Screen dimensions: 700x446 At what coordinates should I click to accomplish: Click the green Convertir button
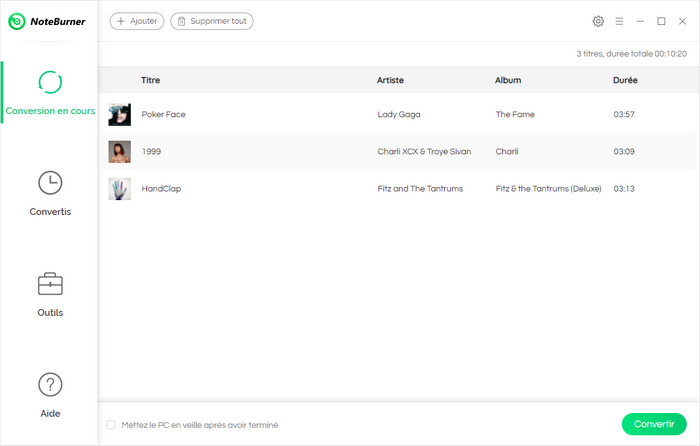(x=654, y=424)
